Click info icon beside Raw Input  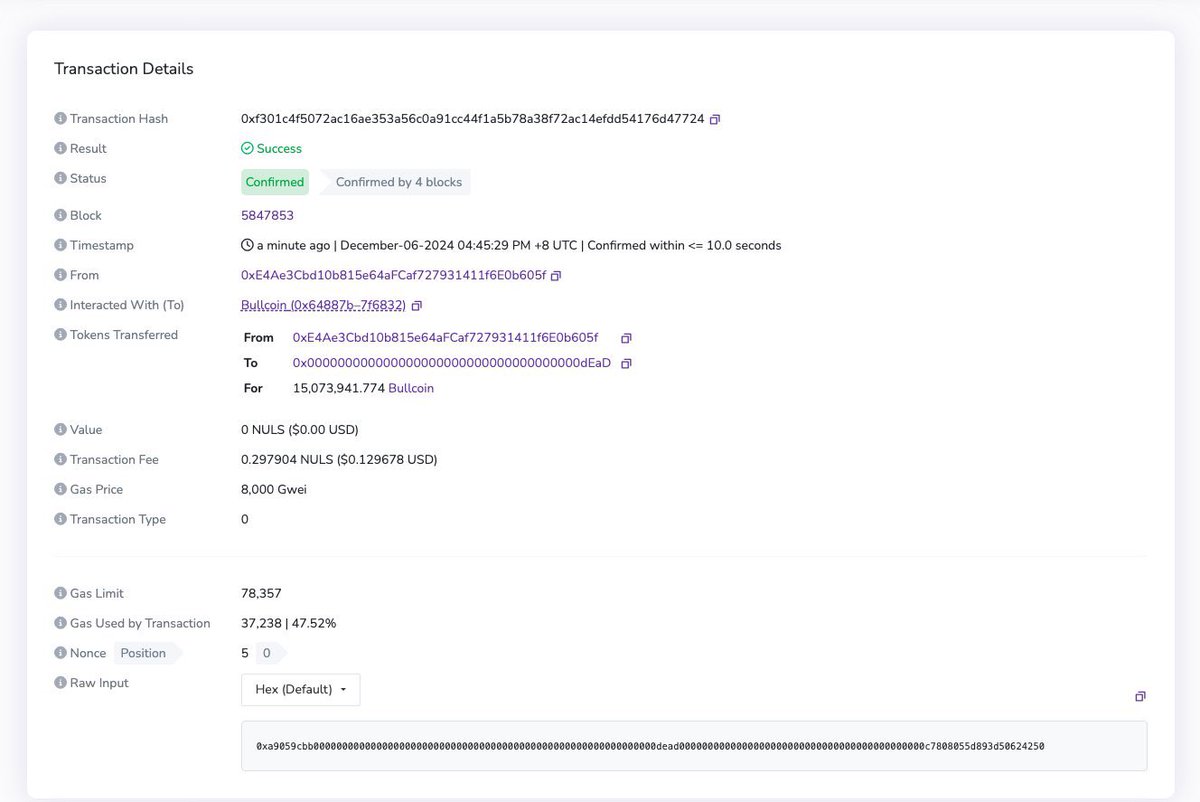coord(60,683)
